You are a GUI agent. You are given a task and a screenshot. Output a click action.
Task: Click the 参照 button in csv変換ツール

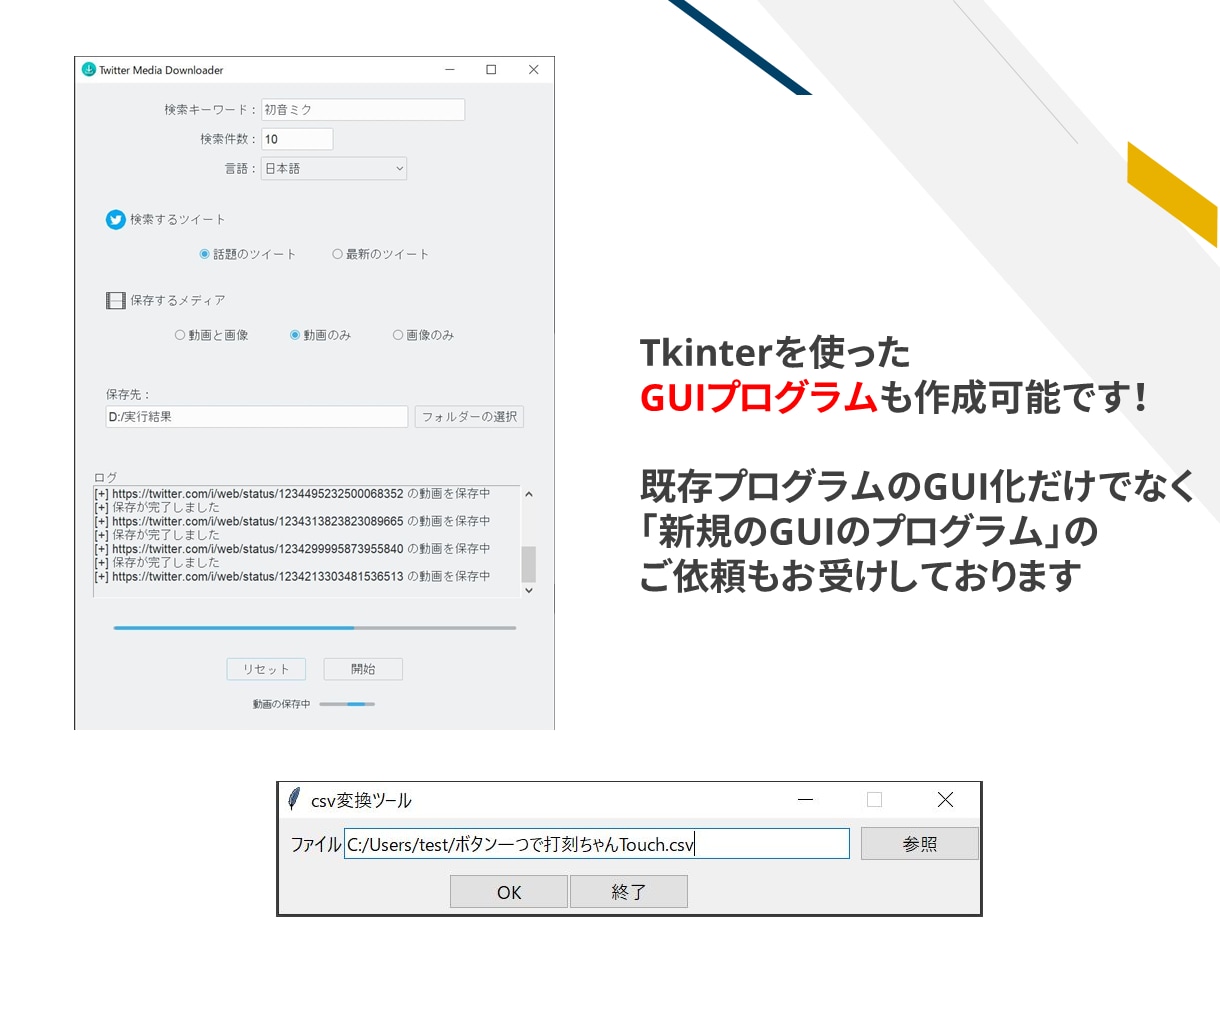(920, 844)
